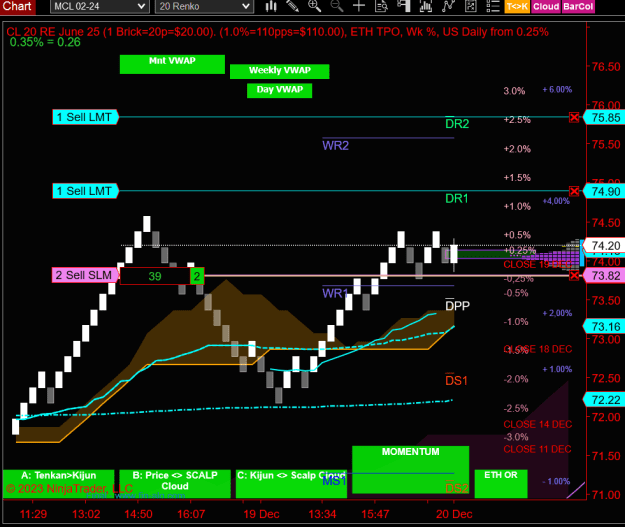Viewport: 625px width, 527px height.
Task: Click the 74.20 current price marker
Action: pos(604,246)
